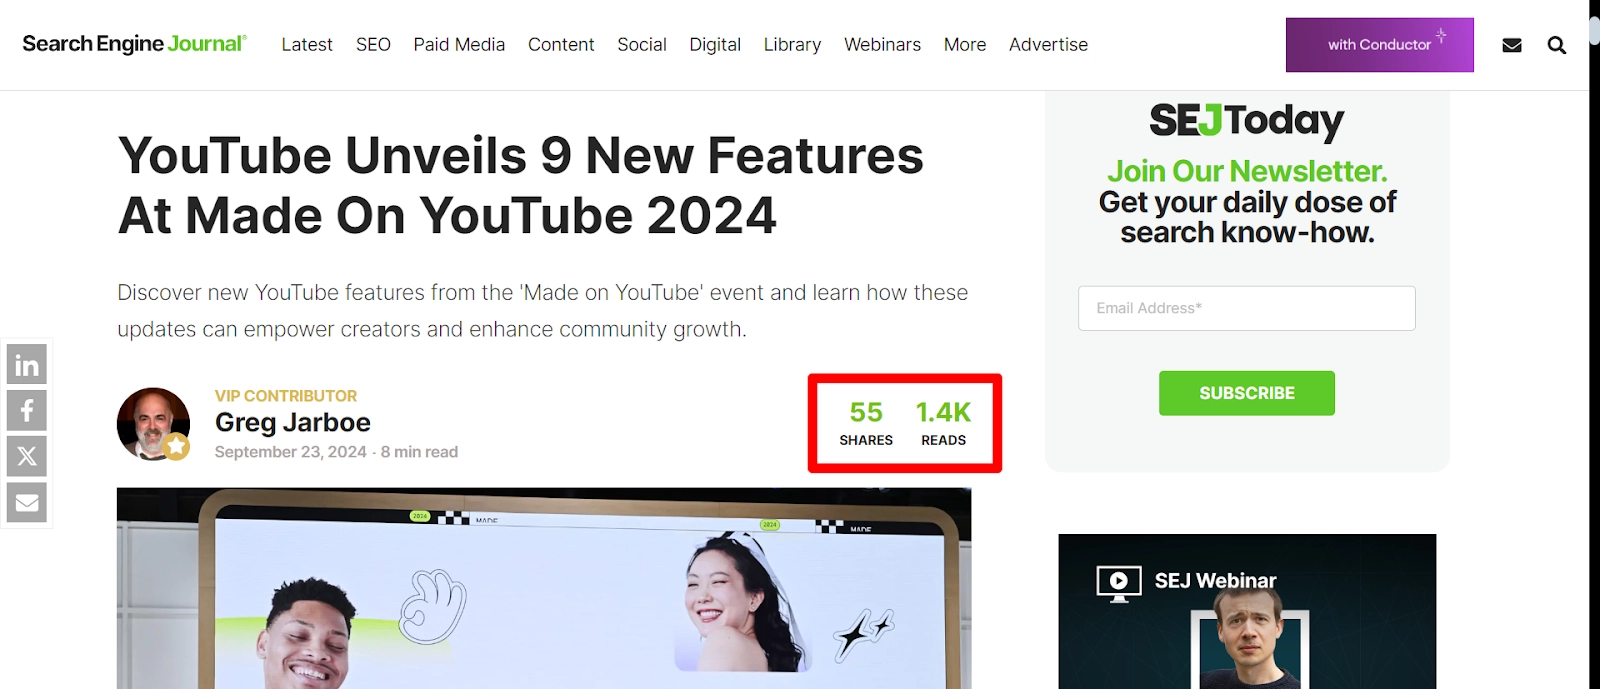
Task: Go to the Latest section
Action: tap(307, 45)
